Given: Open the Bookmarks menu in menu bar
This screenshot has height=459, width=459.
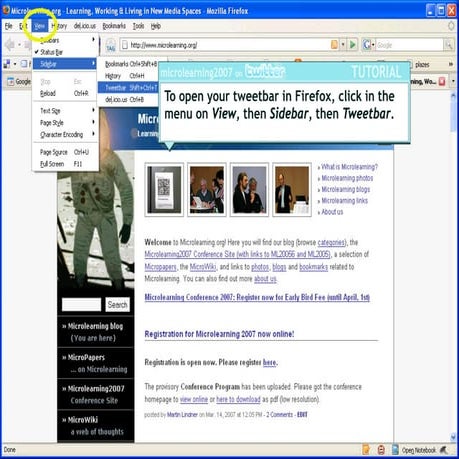Looking at the screenshot, I should (x=114, y=26).
